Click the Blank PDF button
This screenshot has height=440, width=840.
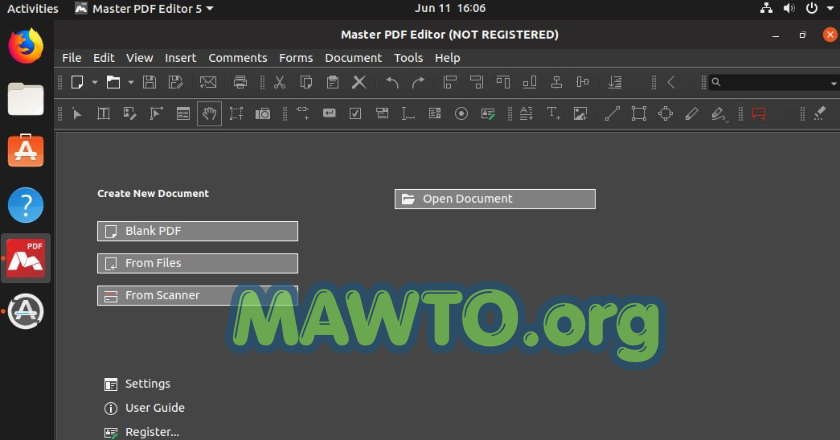(x=197, y=231)
